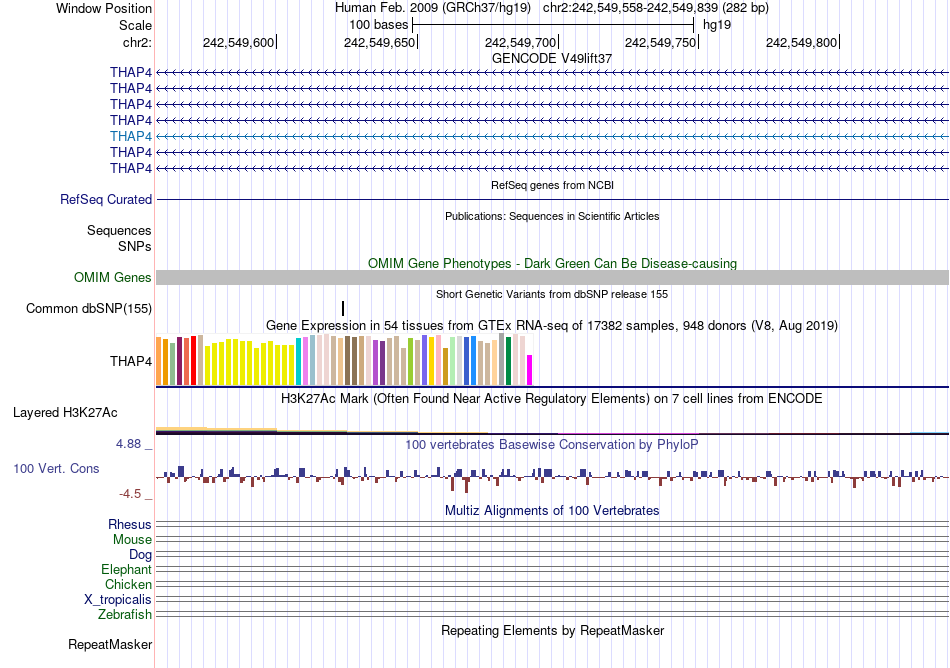
Task: Click the X_tropicalis alignment row label
Action: point(118,600)
